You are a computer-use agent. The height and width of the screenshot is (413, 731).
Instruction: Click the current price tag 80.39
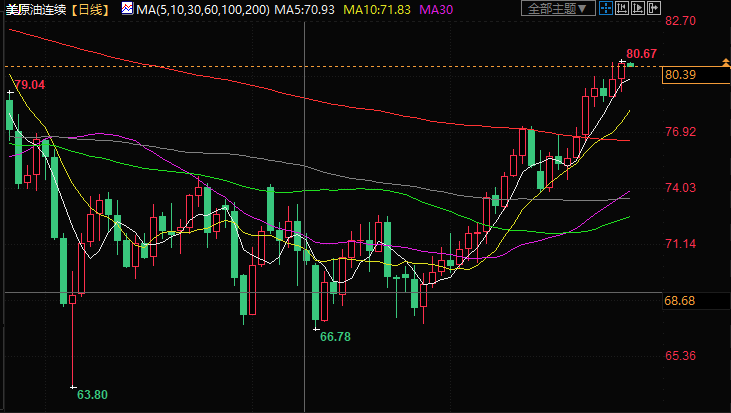(x=680, y=74)
